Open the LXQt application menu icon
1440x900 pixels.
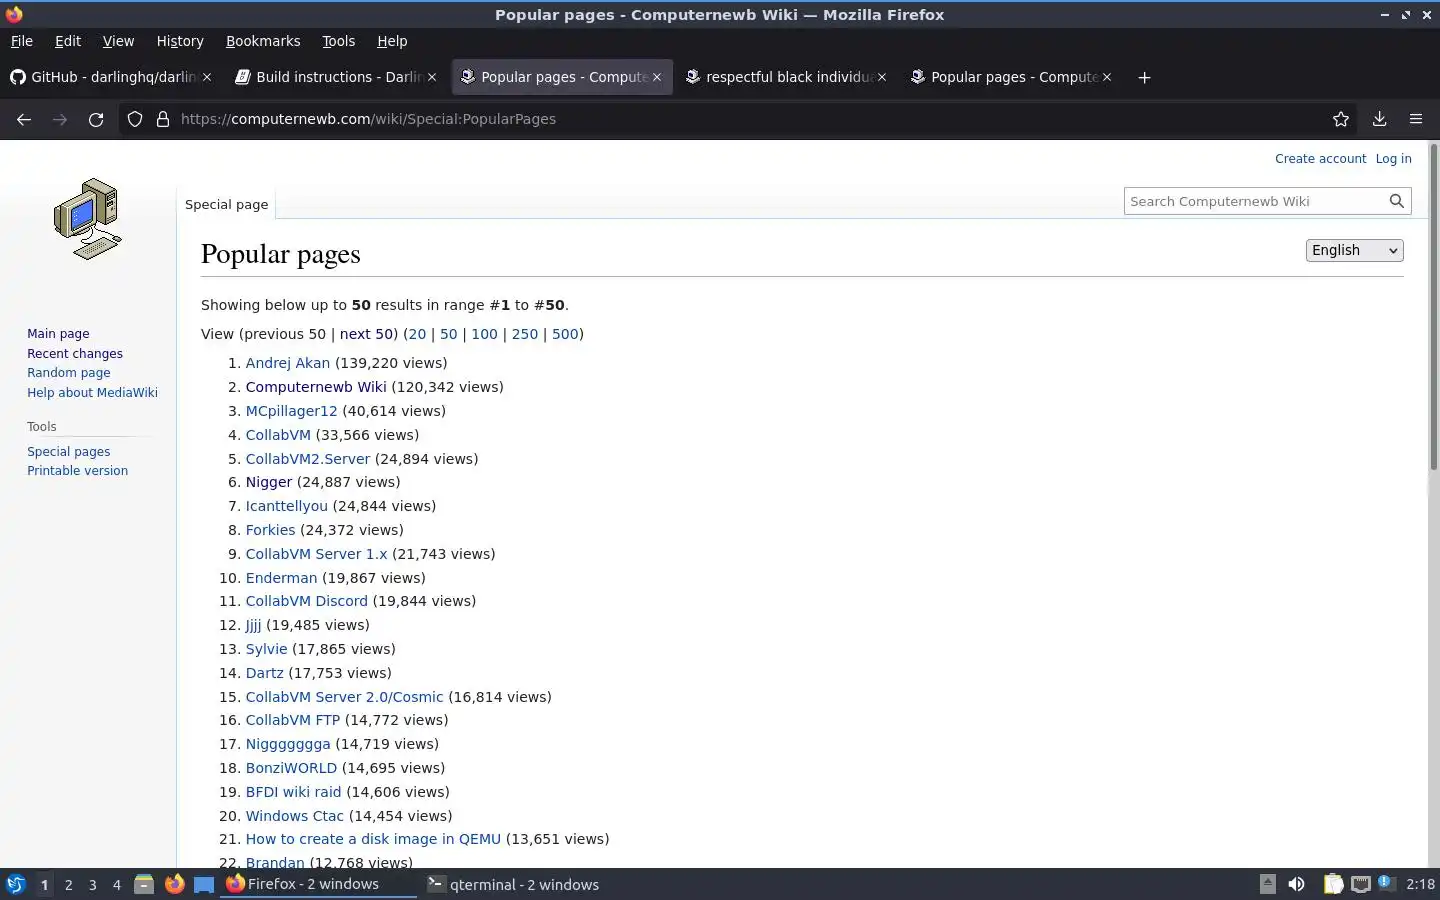coord(15,884)
